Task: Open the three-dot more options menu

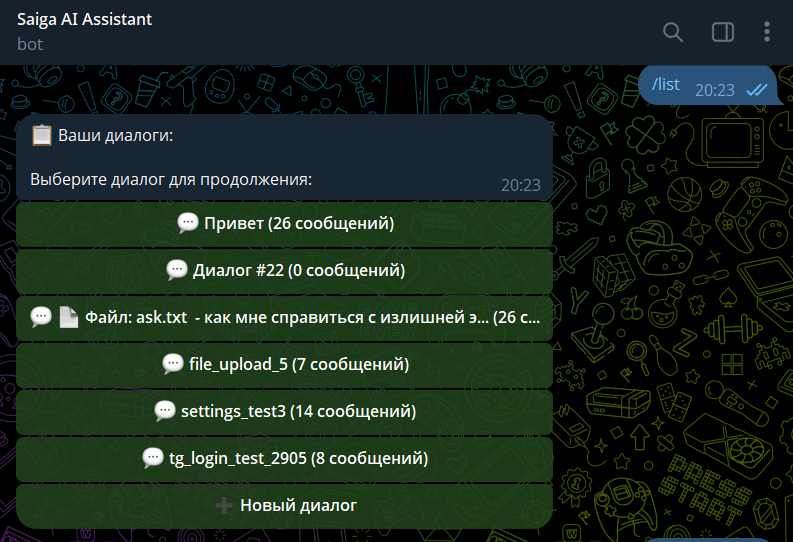Action: 767,32
